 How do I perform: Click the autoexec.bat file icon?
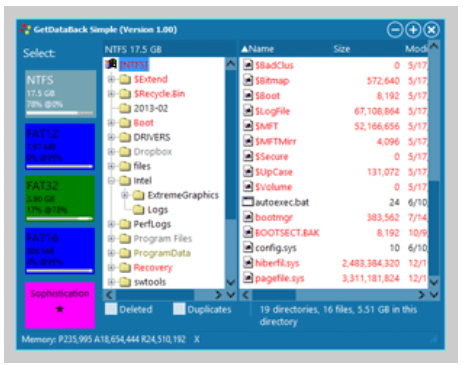(x=248, y=202)
